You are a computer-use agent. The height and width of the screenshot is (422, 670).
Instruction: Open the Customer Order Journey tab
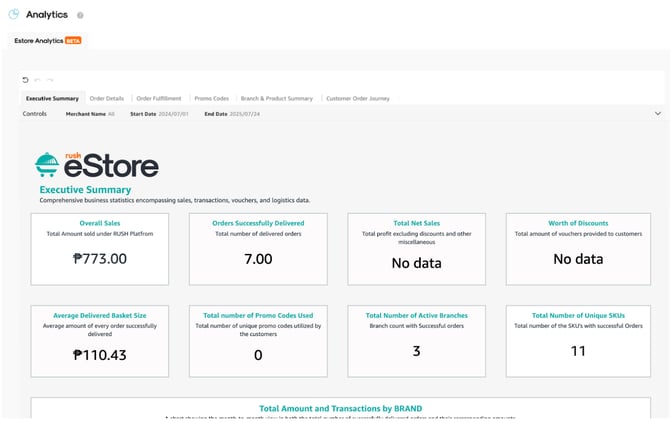pyautogui.click(x=358, y=98)
